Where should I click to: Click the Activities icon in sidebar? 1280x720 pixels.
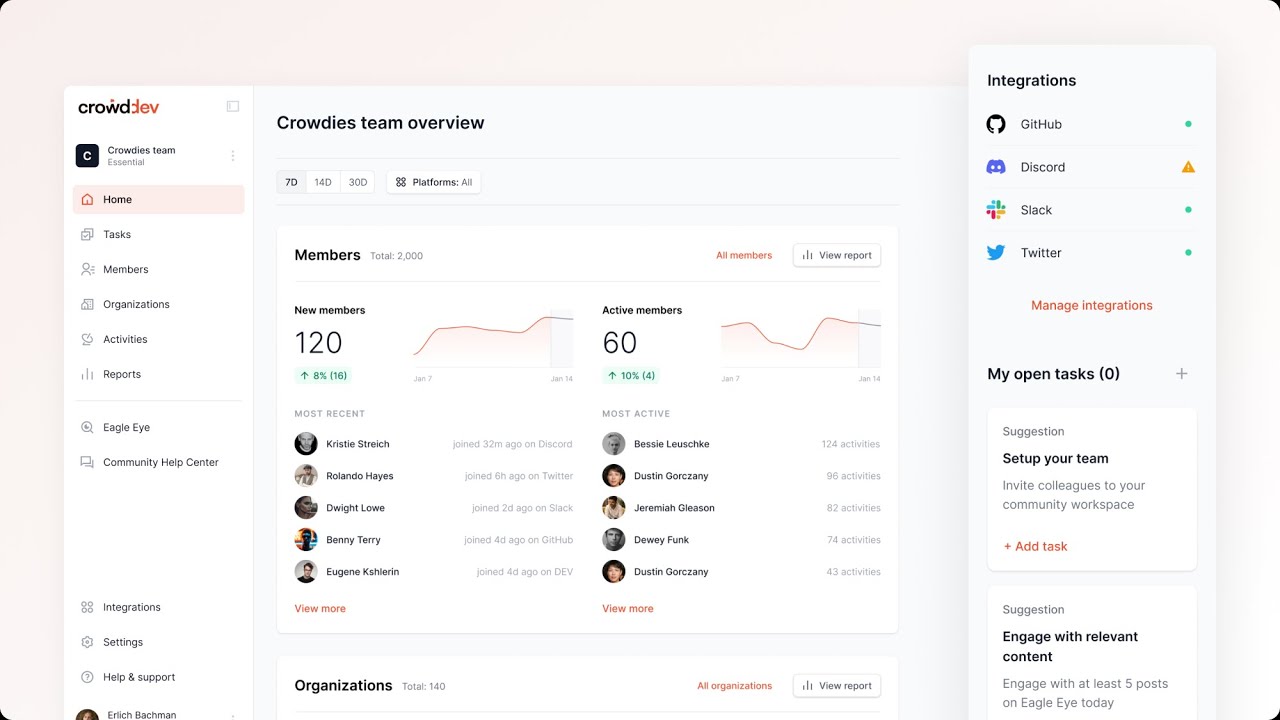(87, 339)
